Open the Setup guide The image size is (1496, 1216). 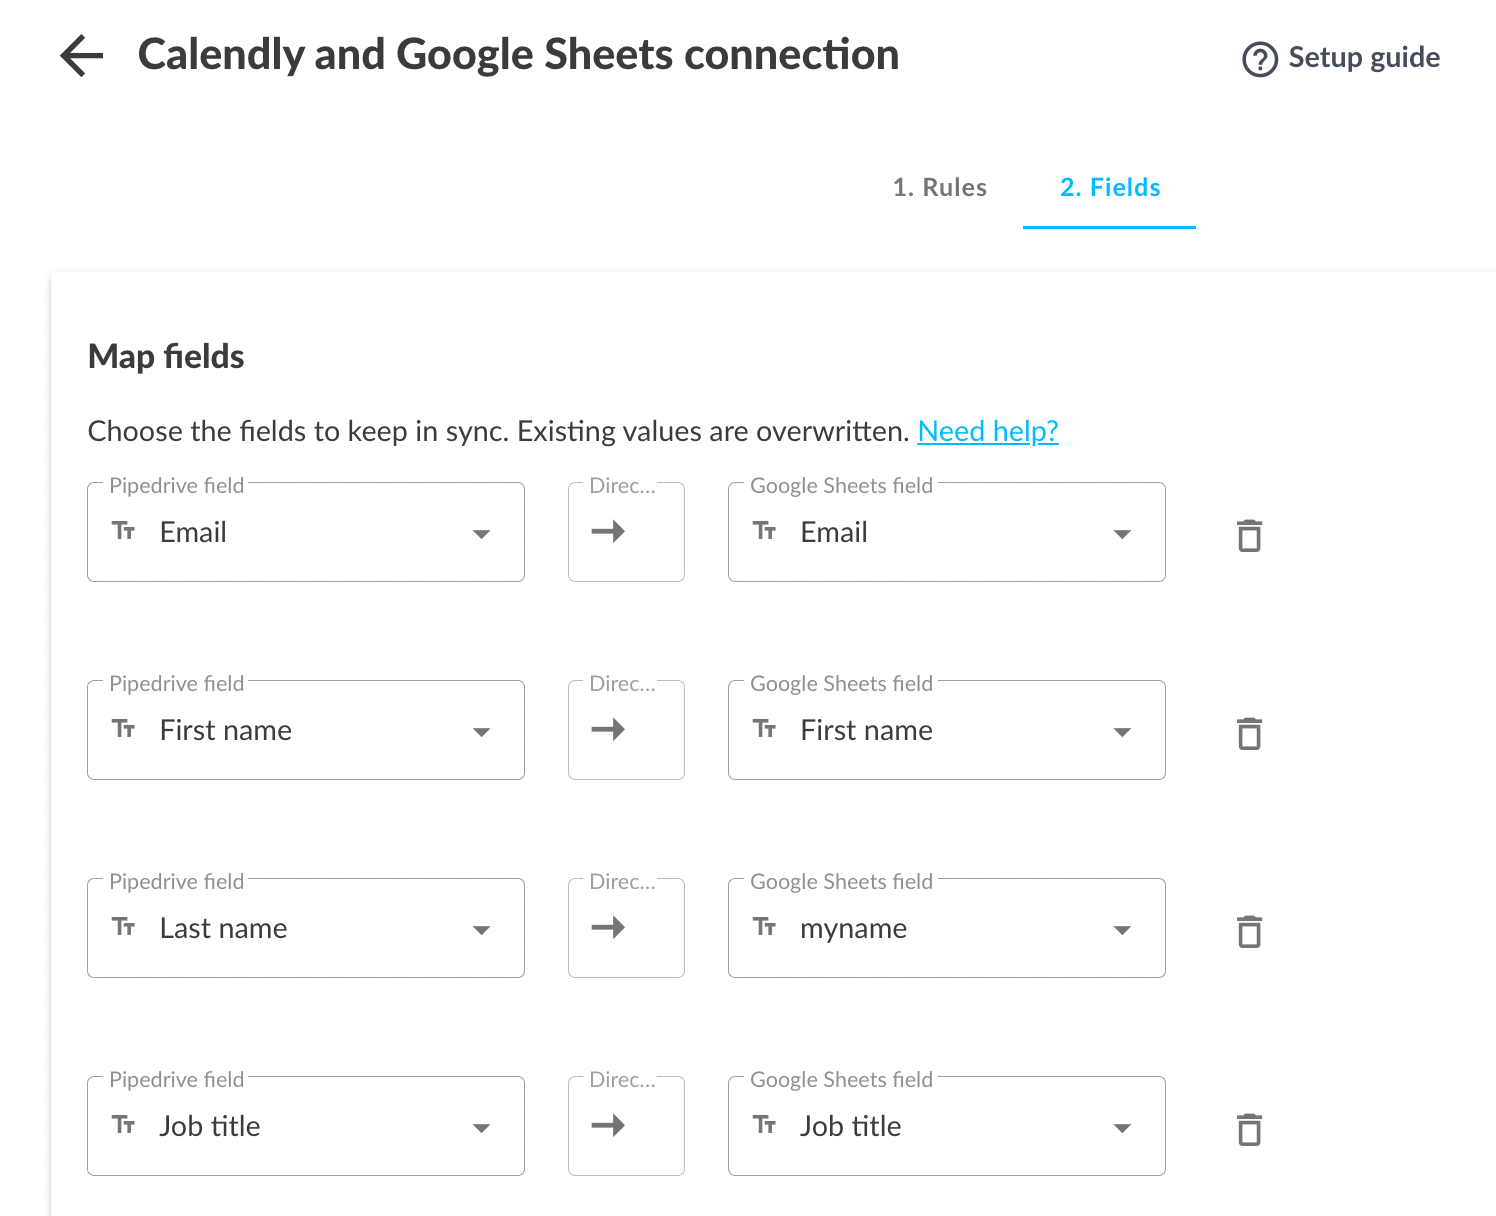click(x=1363, y=57)
